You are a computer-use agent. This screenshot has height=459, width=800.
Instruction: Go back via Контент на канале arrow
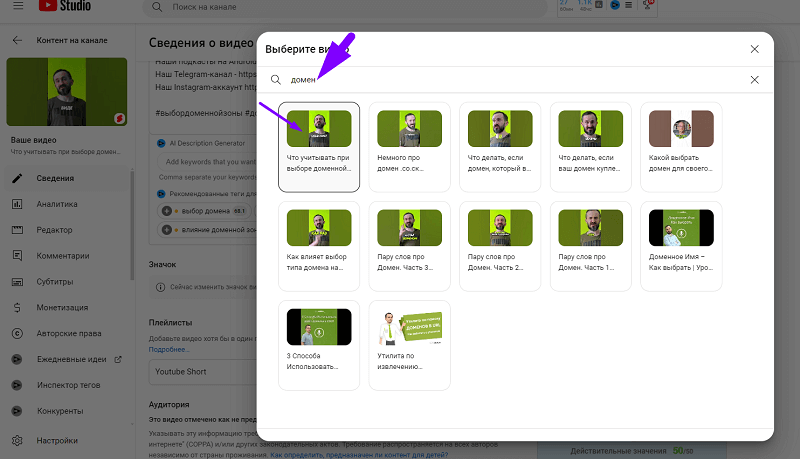pyautogui.click(x=17, y=40)
